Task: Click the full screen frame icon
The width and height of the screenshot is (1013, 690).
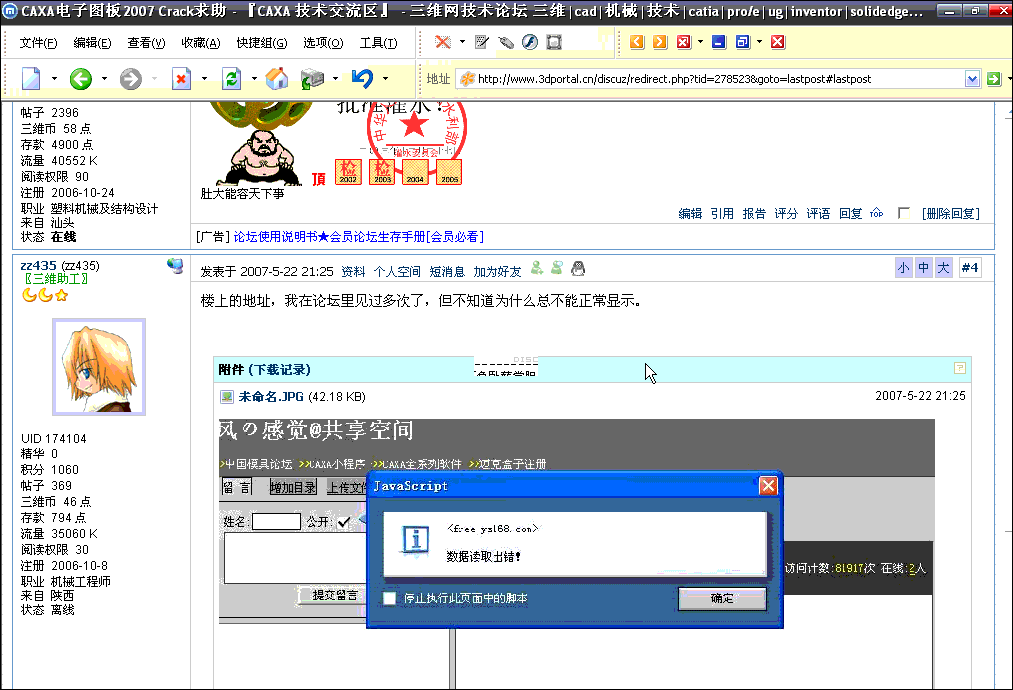Action: (x=554, y=42)
